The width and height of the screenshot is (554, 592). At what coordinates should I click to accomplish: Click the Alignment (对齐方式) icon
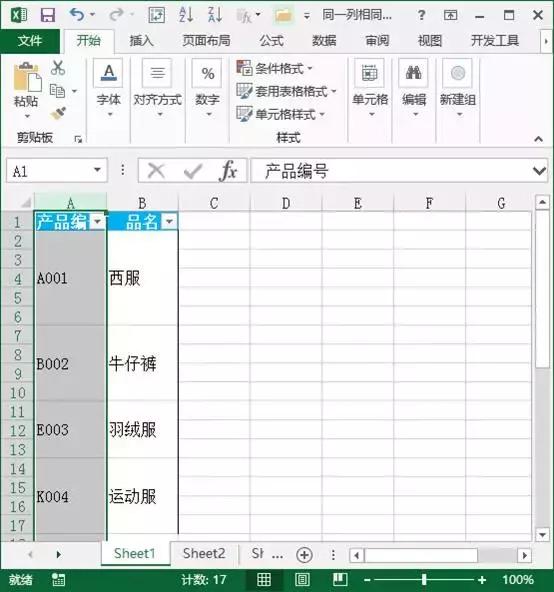coord(157,73)
